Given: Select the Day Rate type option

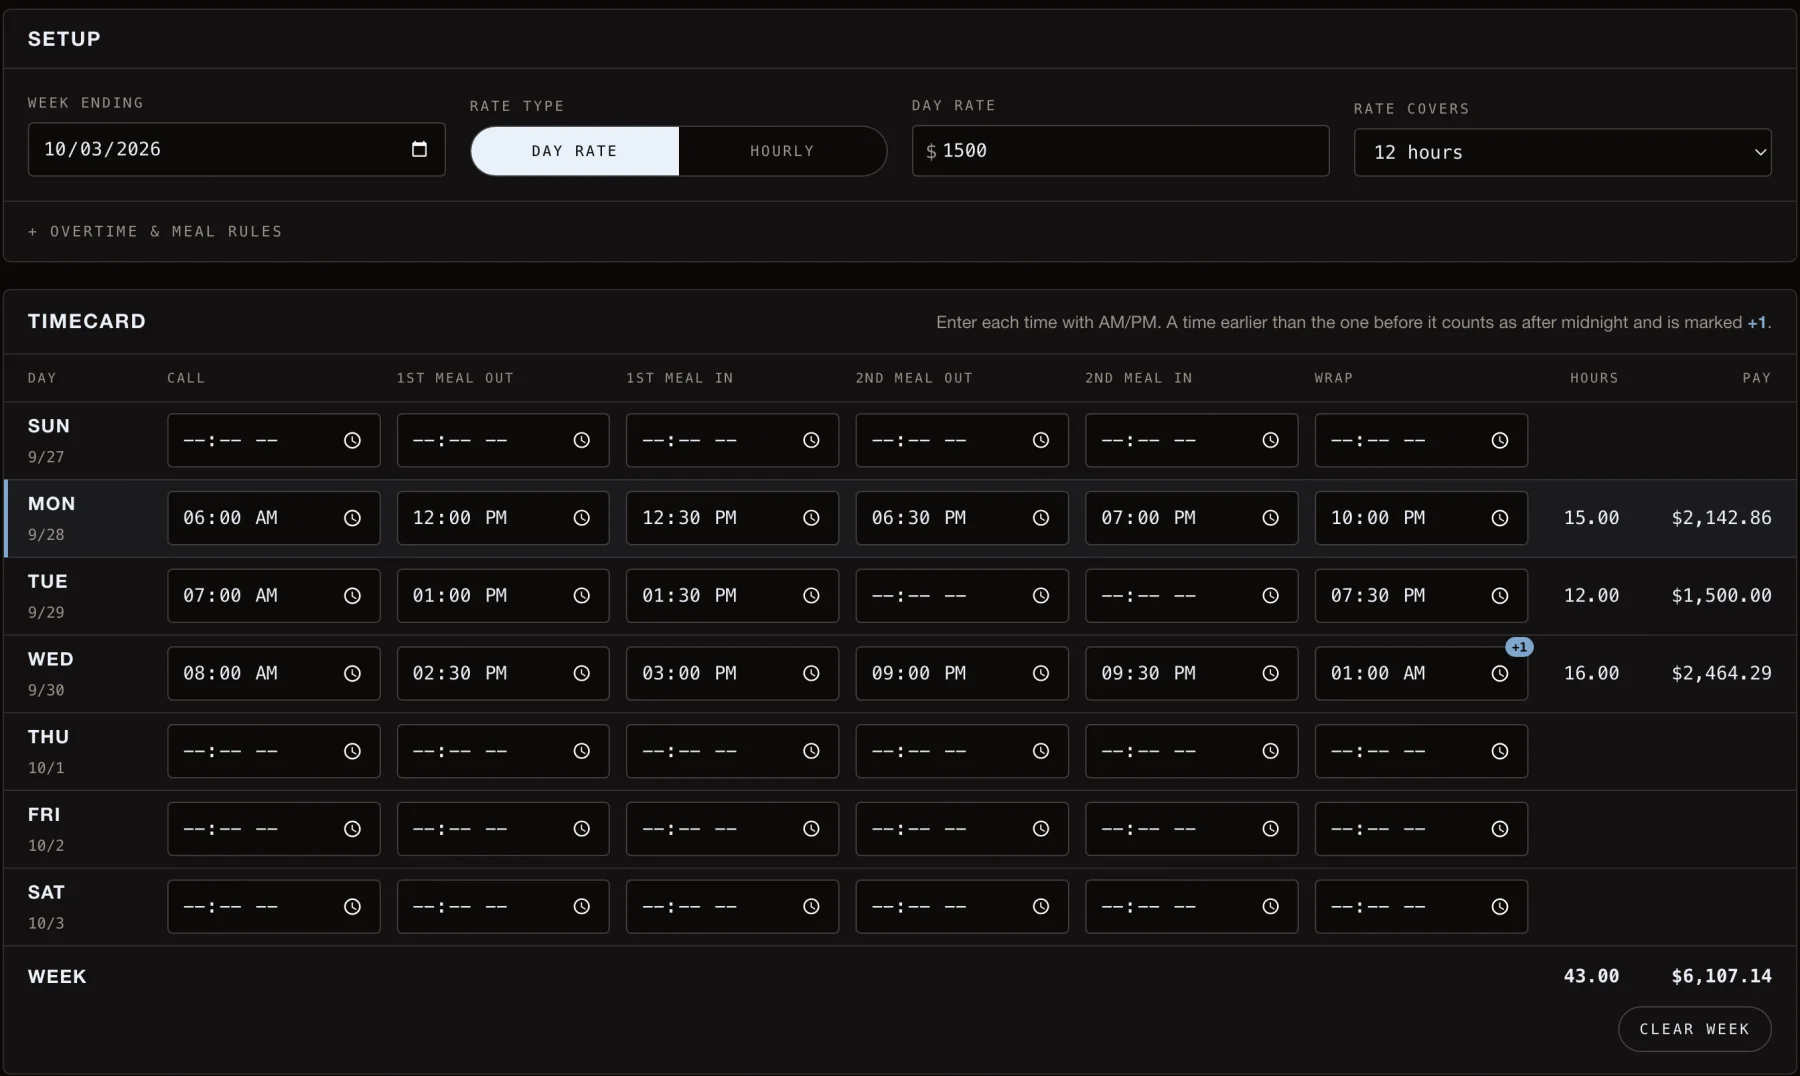Looking at the screenshot, I should click(x=575, y=151).
